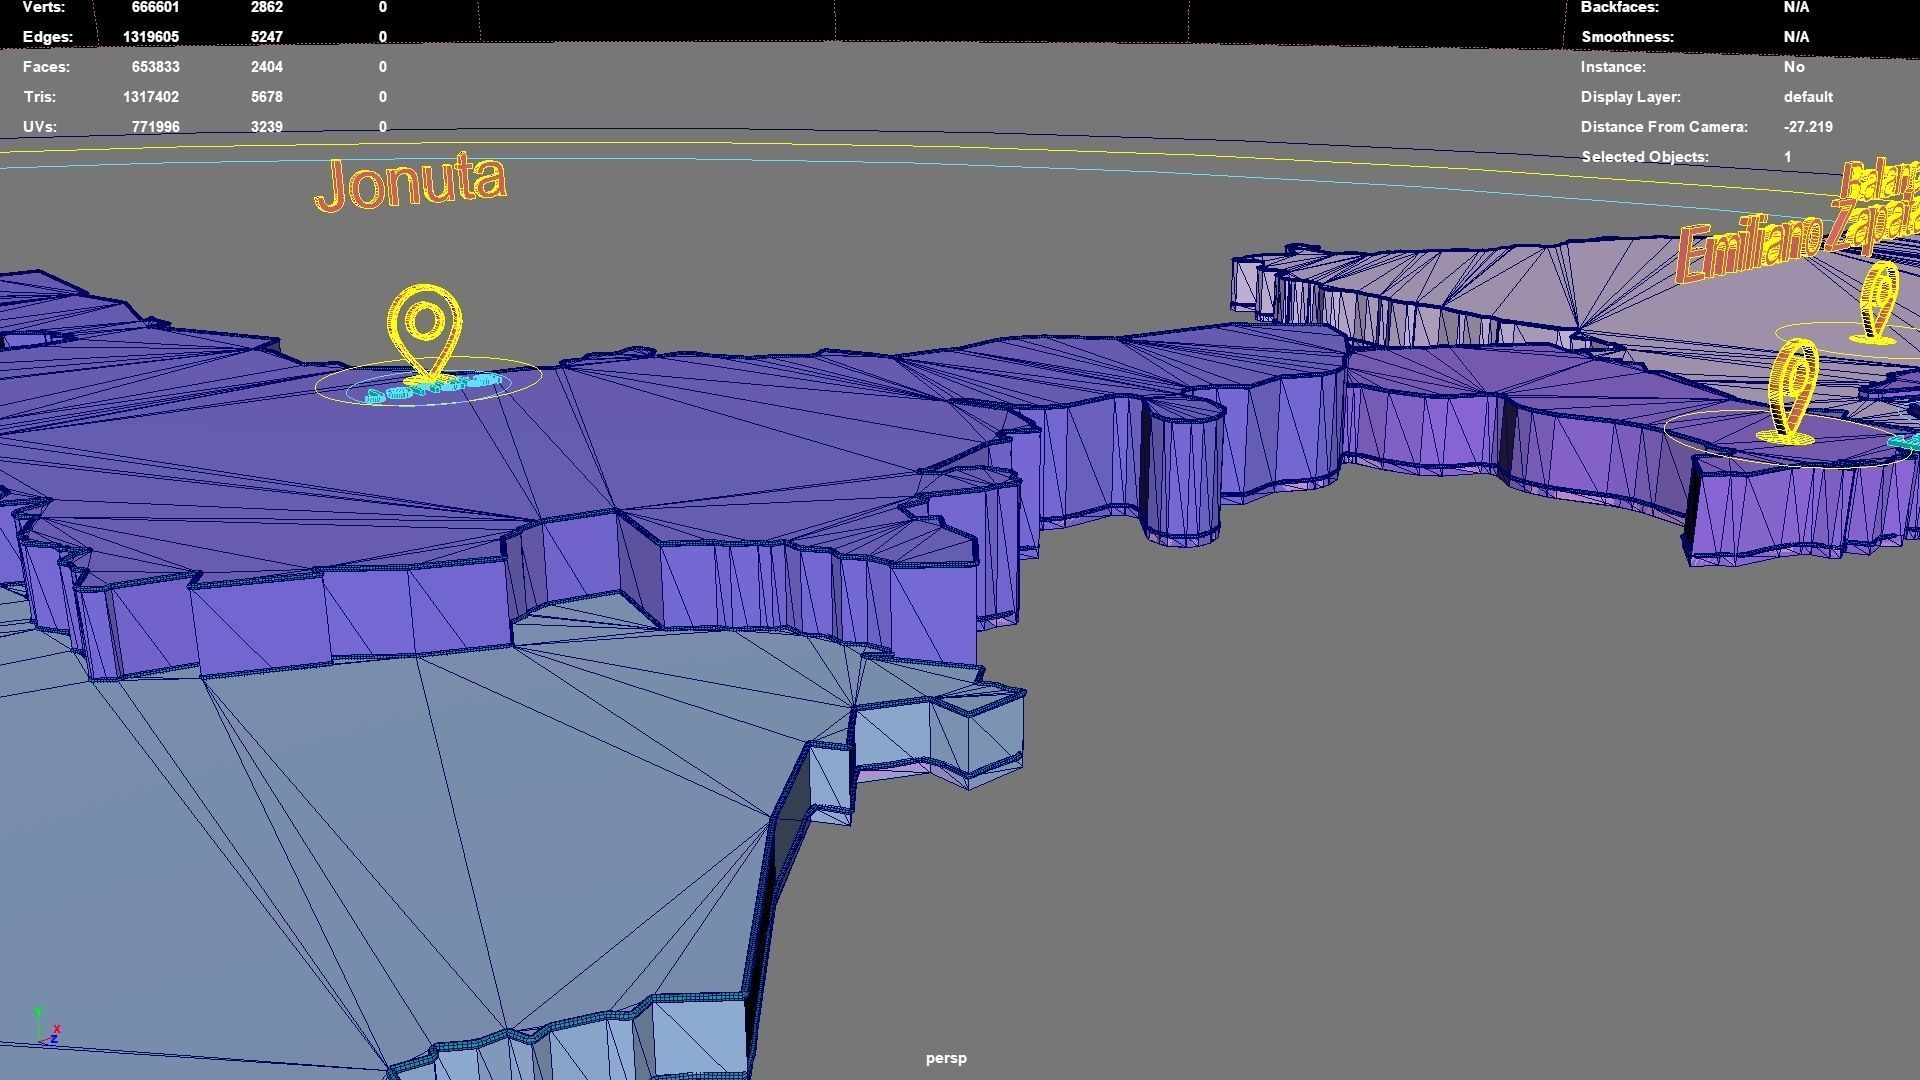
Task: Click the Tris heads-up display row
Action: 39,97
